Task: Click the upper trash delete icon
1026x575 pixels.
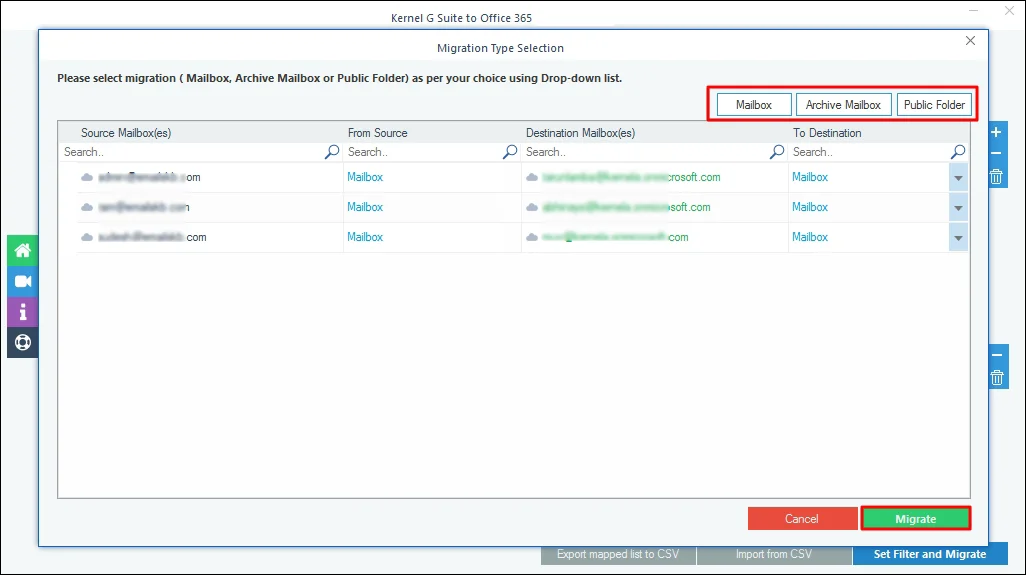Action: tap(996, 177)
